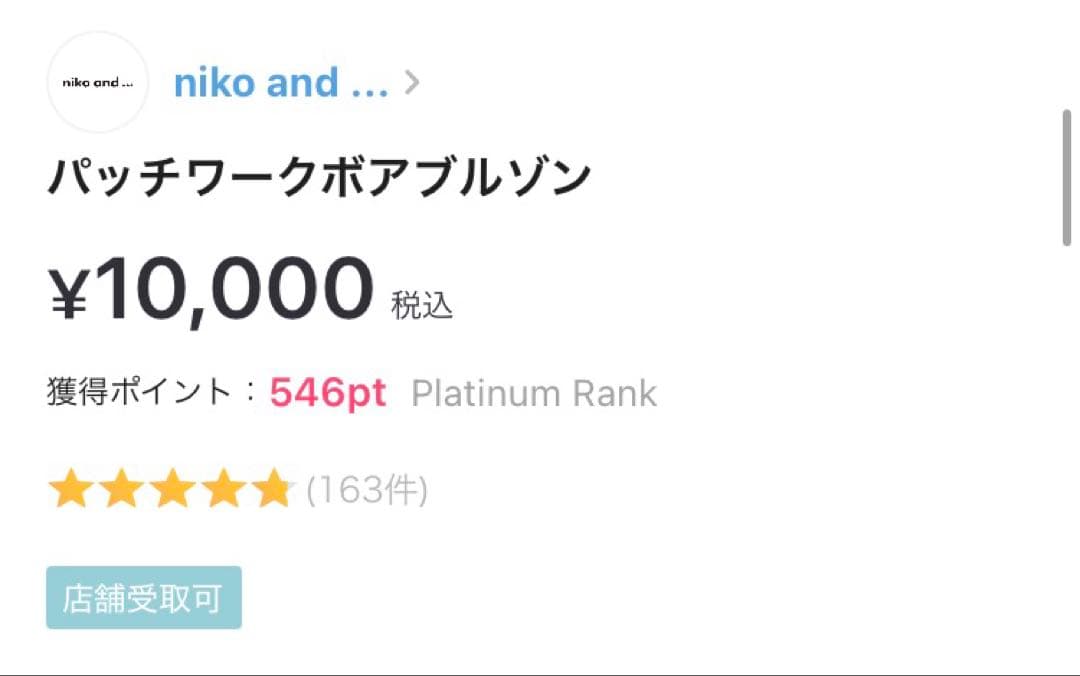
Task: Tap the 店舗受取可 store pickup badge
Action: click(x=143, y=597)
